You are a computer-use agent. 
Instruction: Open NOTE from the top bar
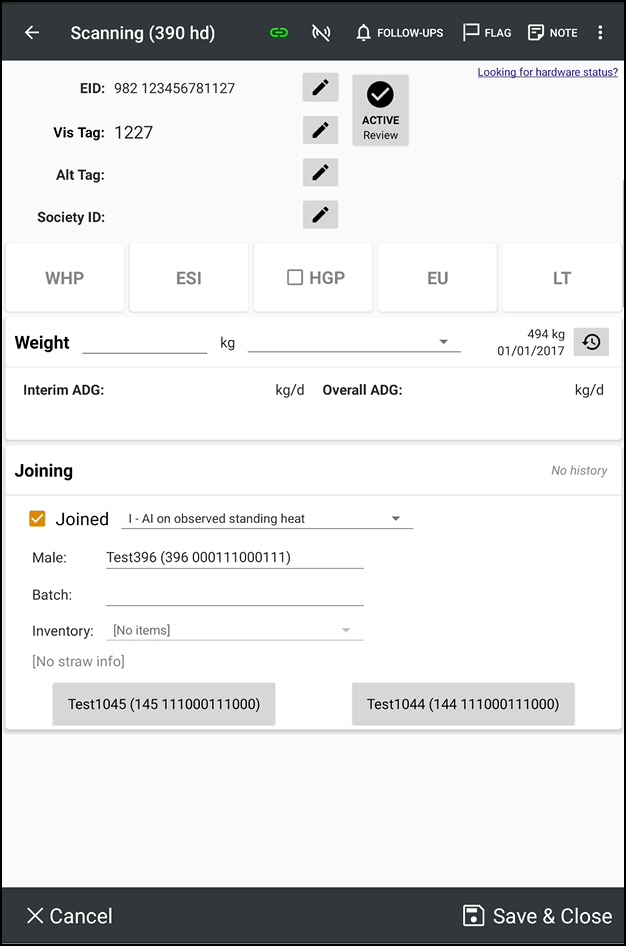click(x=552, y=33)
